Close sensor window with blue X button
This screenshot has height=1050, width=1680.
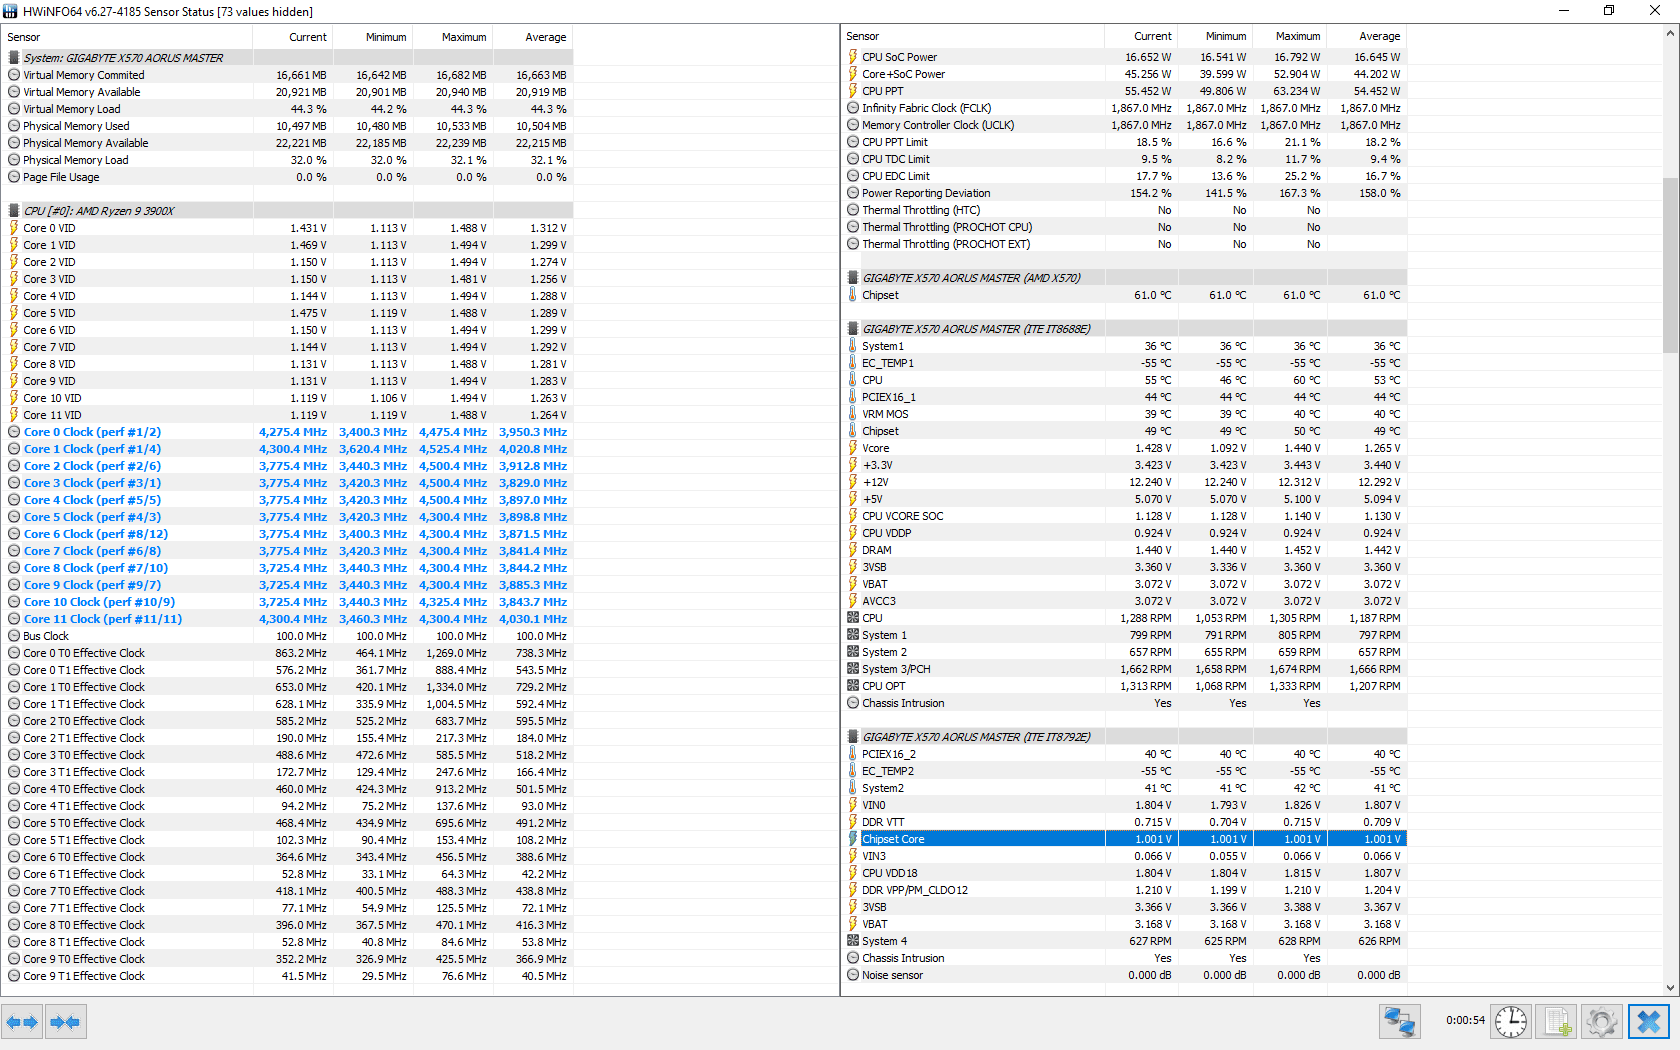[1648, 1022]
